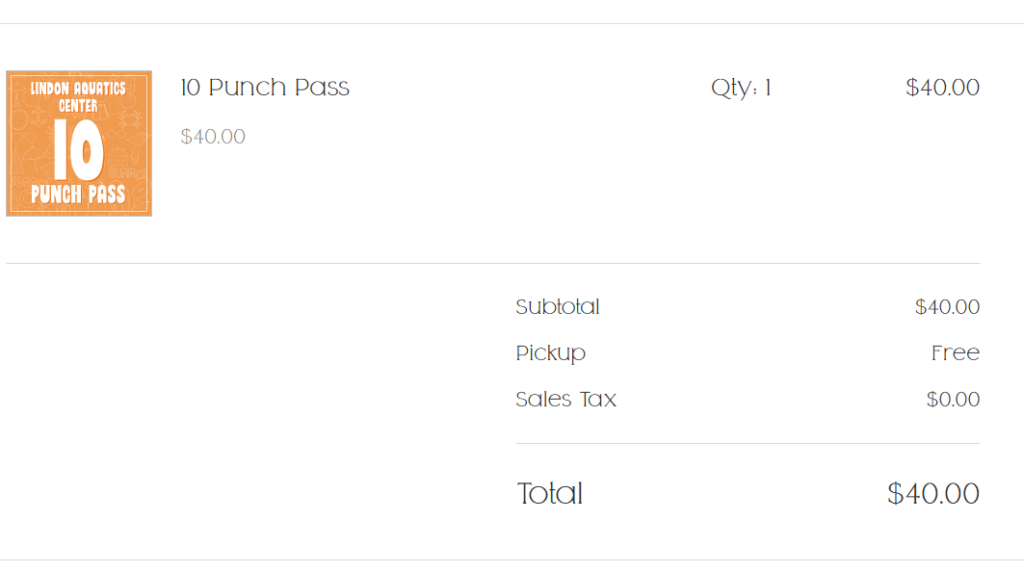Click the 10 Punch Pass product title
This screenshot has height=572, width=1024.
265,87
